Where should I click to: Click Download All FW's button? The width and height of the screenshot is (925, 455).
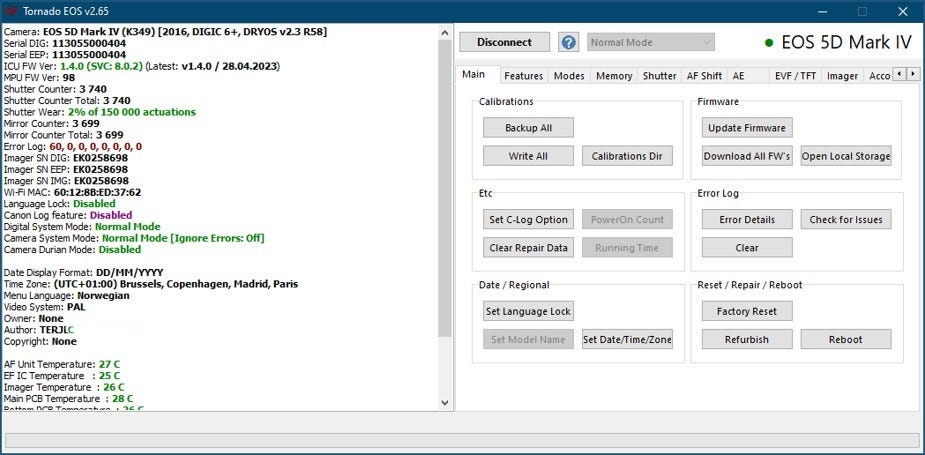(x=747, y=156)
